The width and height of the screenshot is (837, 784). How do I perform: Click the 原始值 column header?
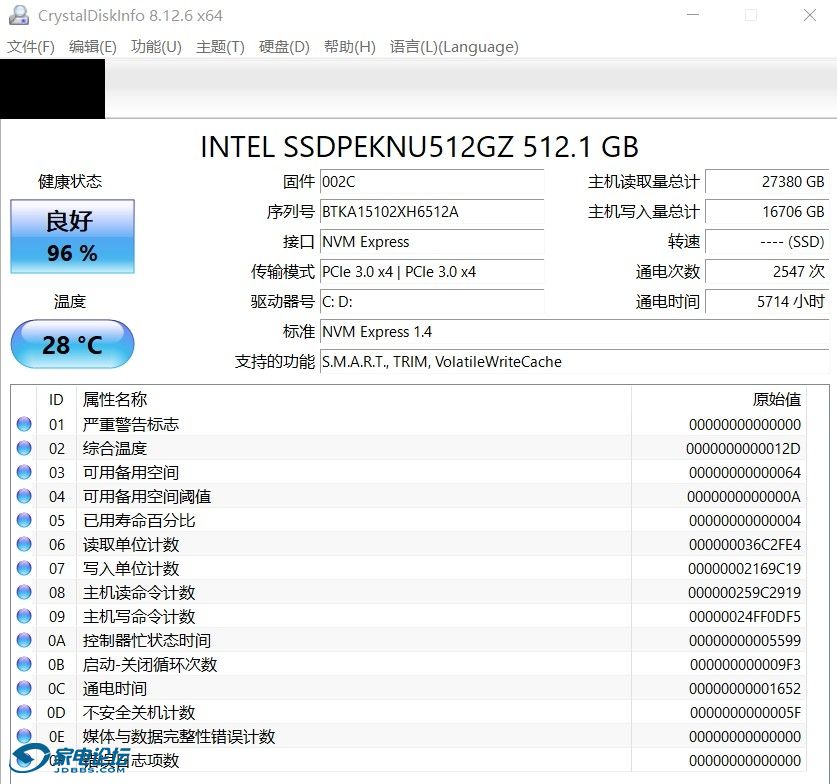[x=776, y=399]
